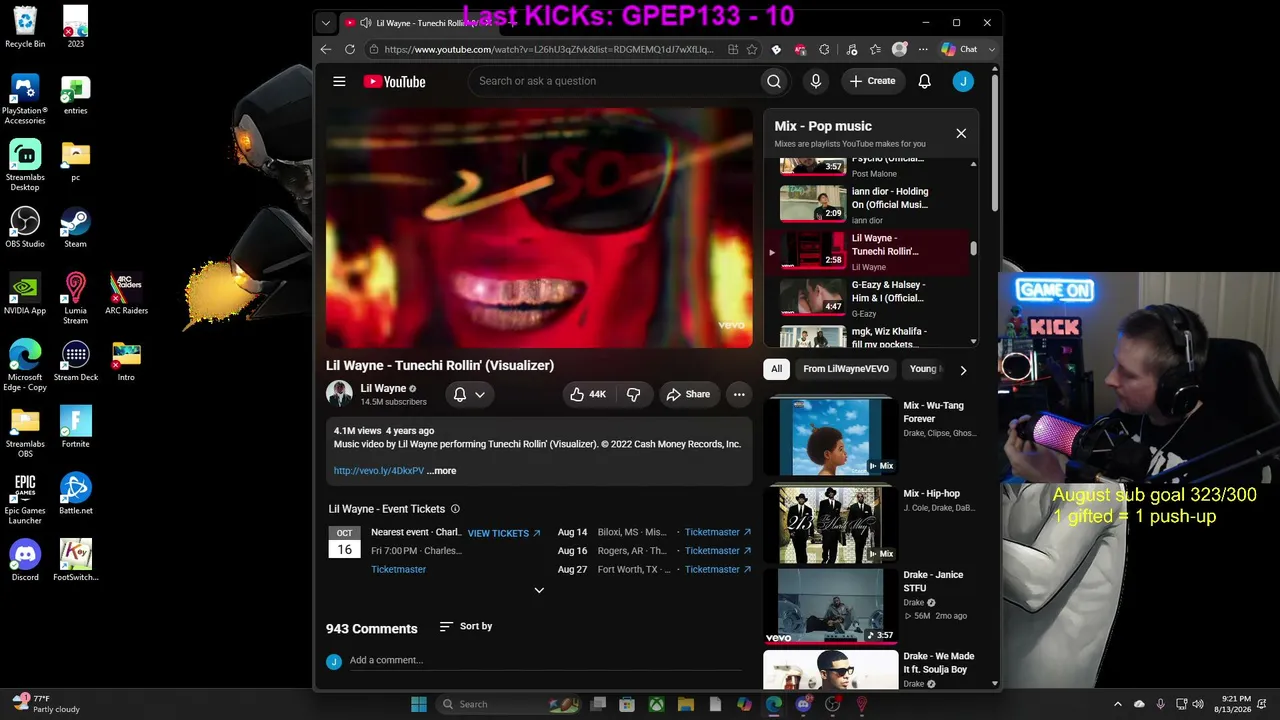Open the Steam desktop shortcut

tap(75, 227)
